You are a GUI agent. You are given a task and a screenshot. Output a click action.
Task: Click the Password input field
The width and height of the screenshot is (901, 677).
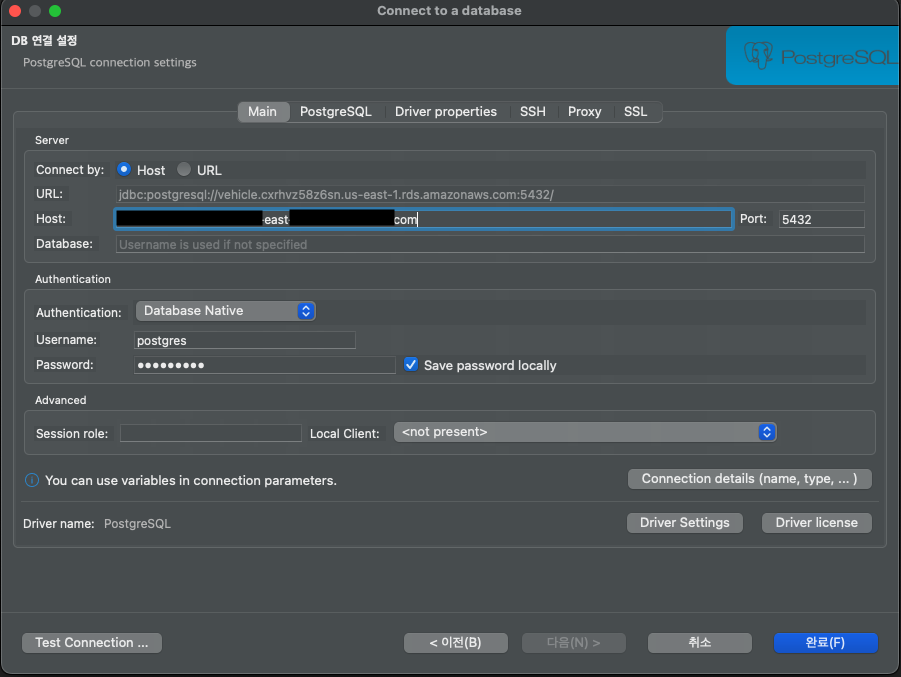tap(265, 365)
